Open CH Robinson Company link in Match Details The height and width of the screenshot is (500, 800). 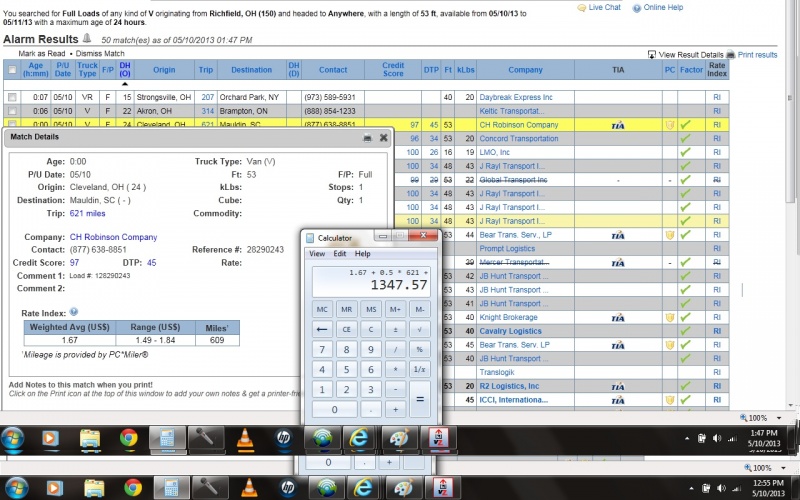click(113, 237)
